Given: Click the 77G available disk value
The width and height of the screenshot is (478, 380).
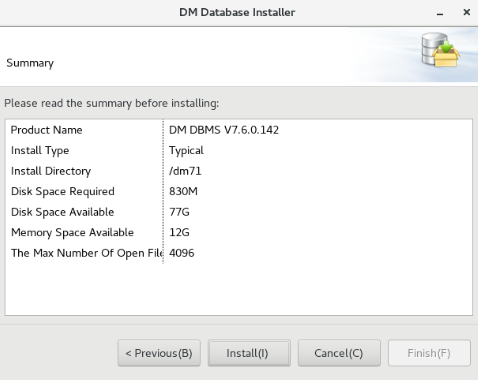Looking at the screenshot, I should tap(179, 212).
